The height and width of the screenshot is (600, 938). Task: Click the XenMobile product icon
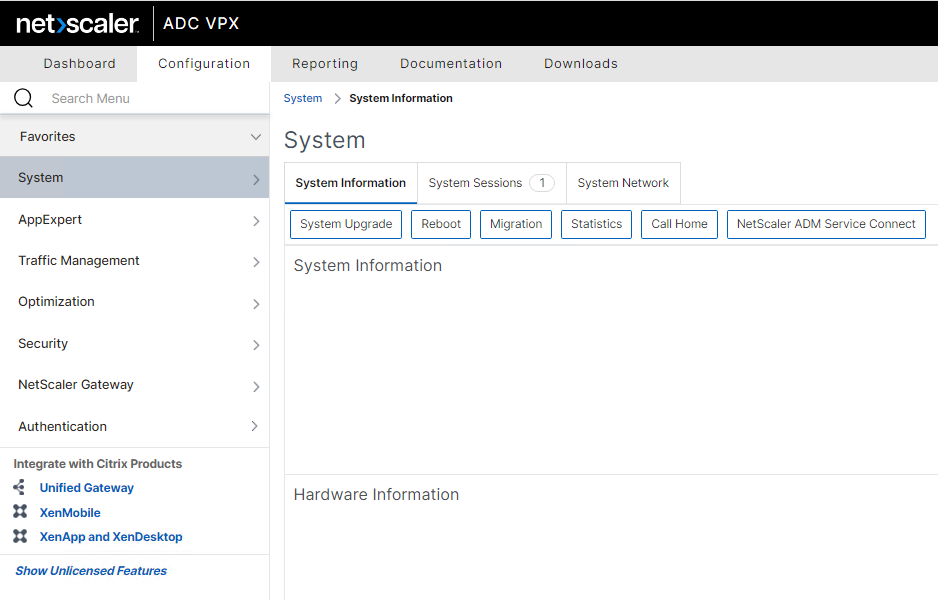pyautogui.click(x=20, y=512)
